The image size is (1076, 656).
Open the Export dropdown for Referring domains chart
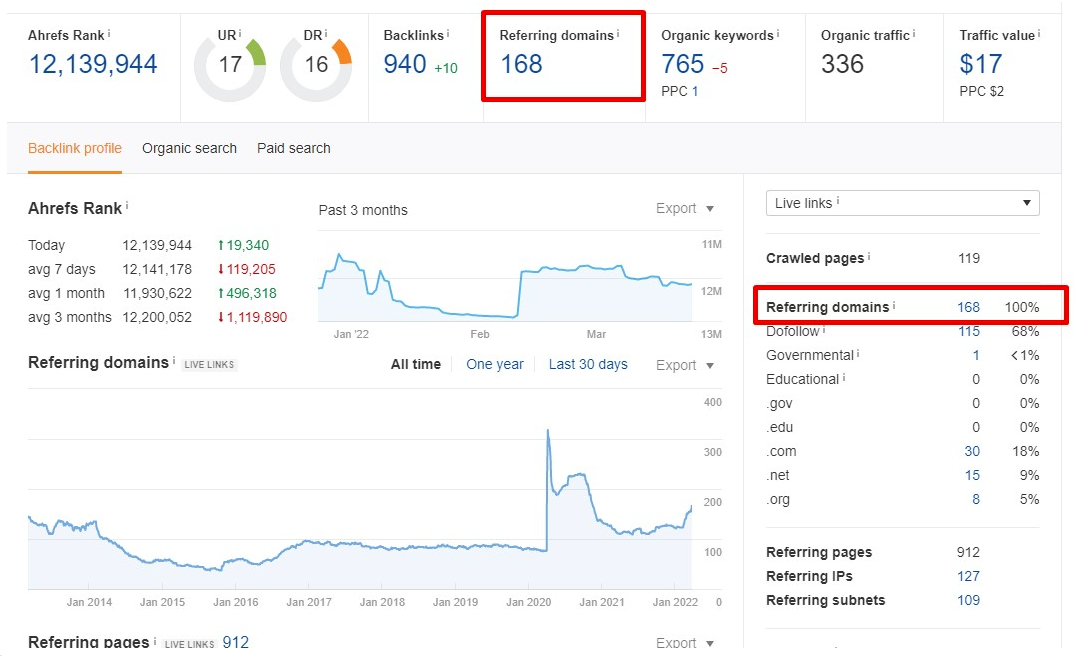click(685, 365)
